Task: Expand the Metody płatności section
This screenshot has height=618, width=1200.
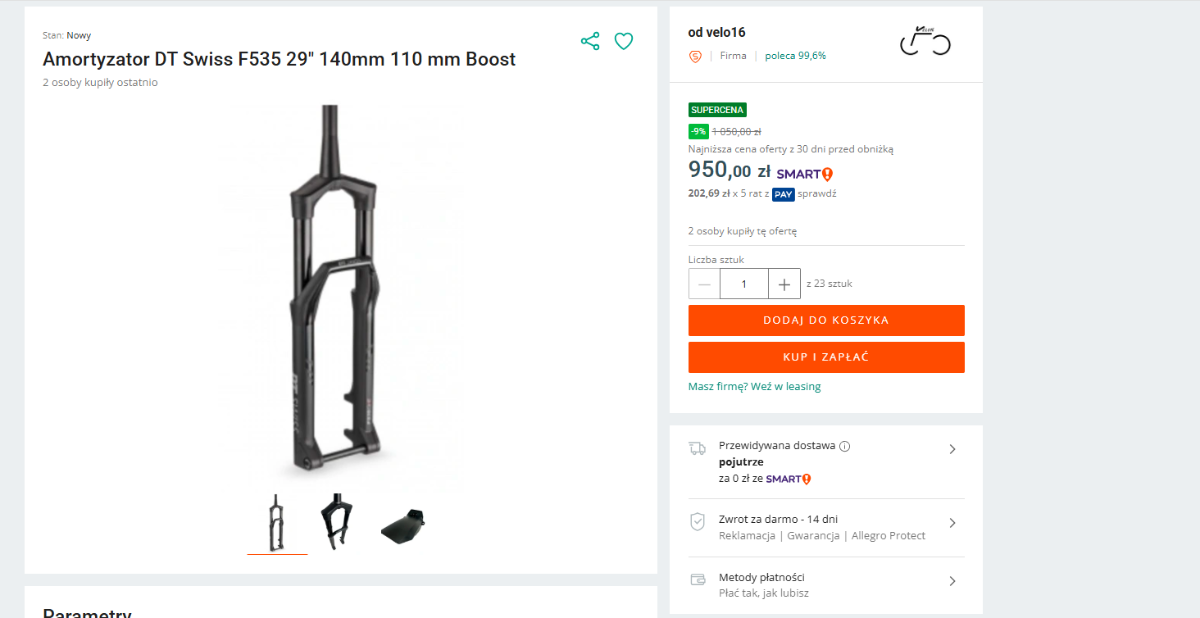Action: pos(952,581)
